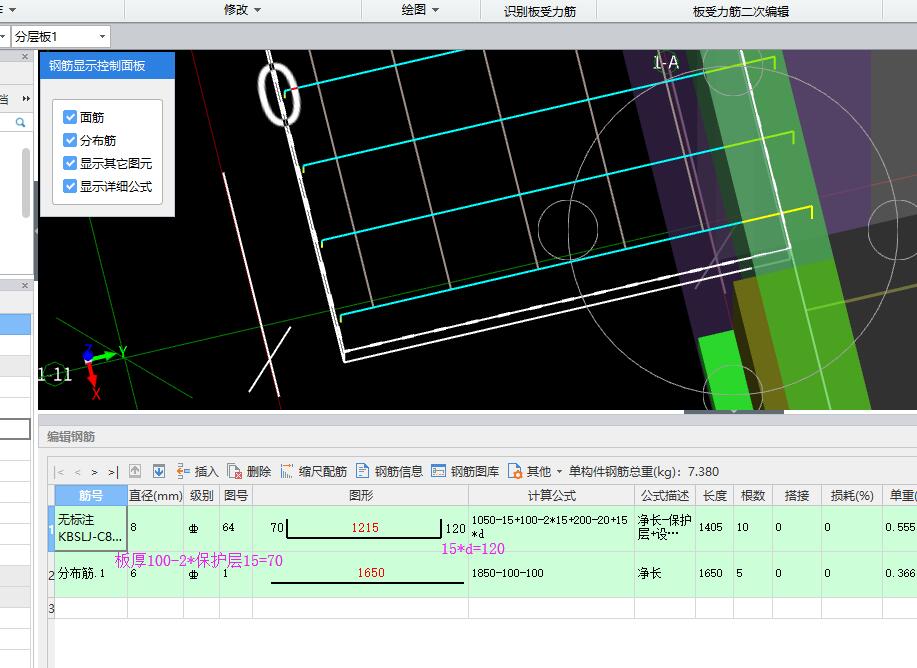The width and height of the screenshot is (917, 668).
Task: Select 板受力筋二次编辑 ribbon group
Action: pyautogui.click(x=740, y=11)
